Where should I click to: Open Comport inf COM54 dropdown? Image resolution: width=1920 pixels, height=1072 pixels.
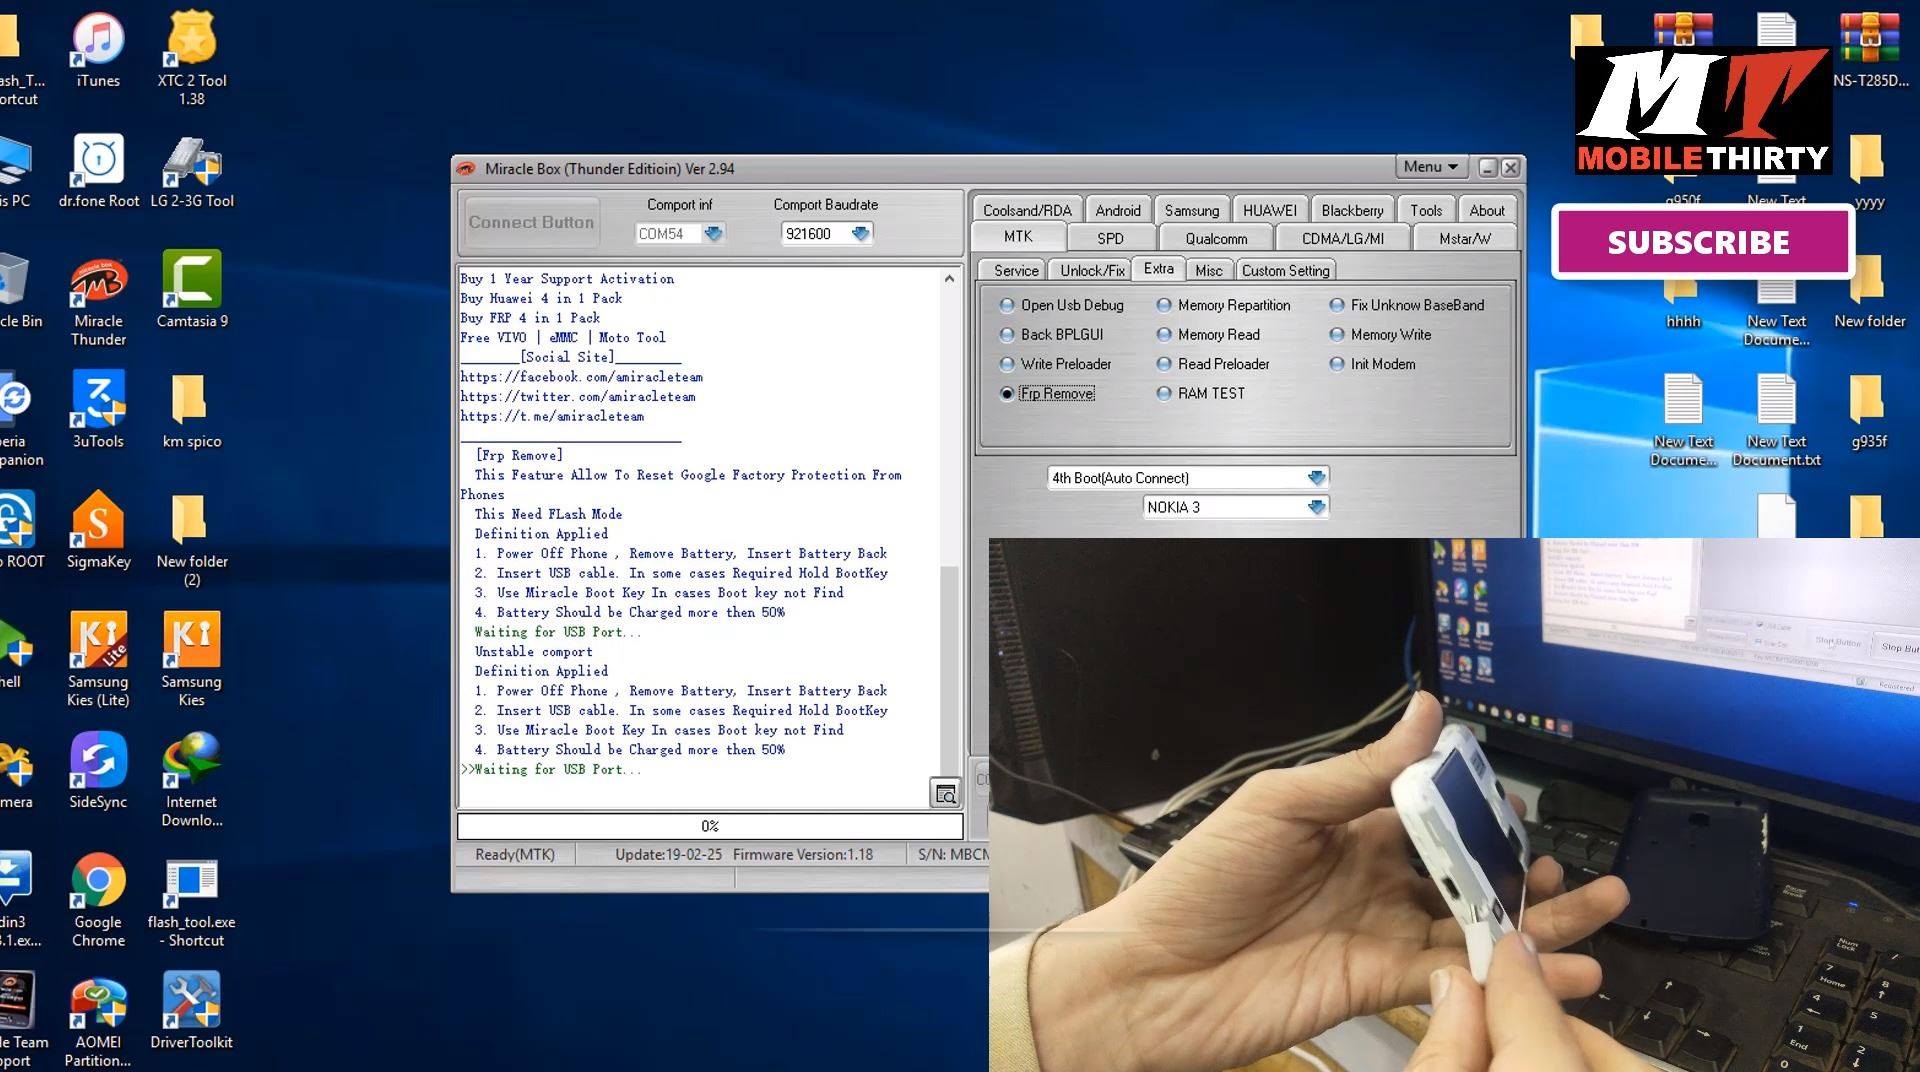pyautogui.click(x=713, y=234)
